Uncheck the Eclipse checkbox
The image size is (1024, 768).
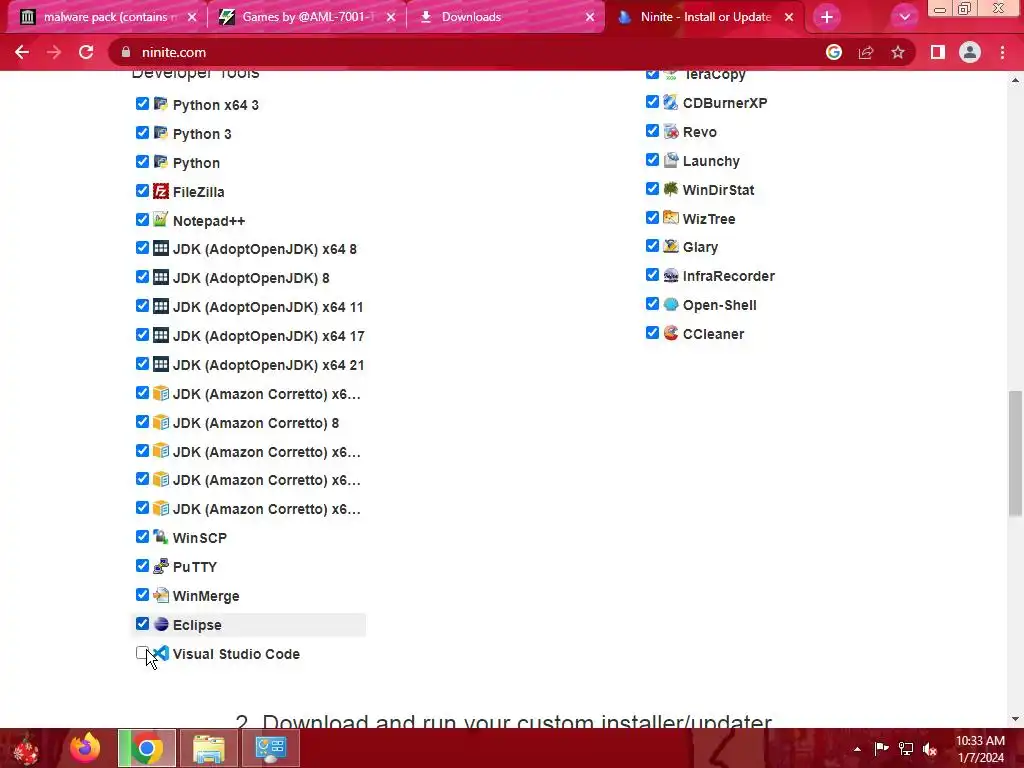(x=142, y=624)
